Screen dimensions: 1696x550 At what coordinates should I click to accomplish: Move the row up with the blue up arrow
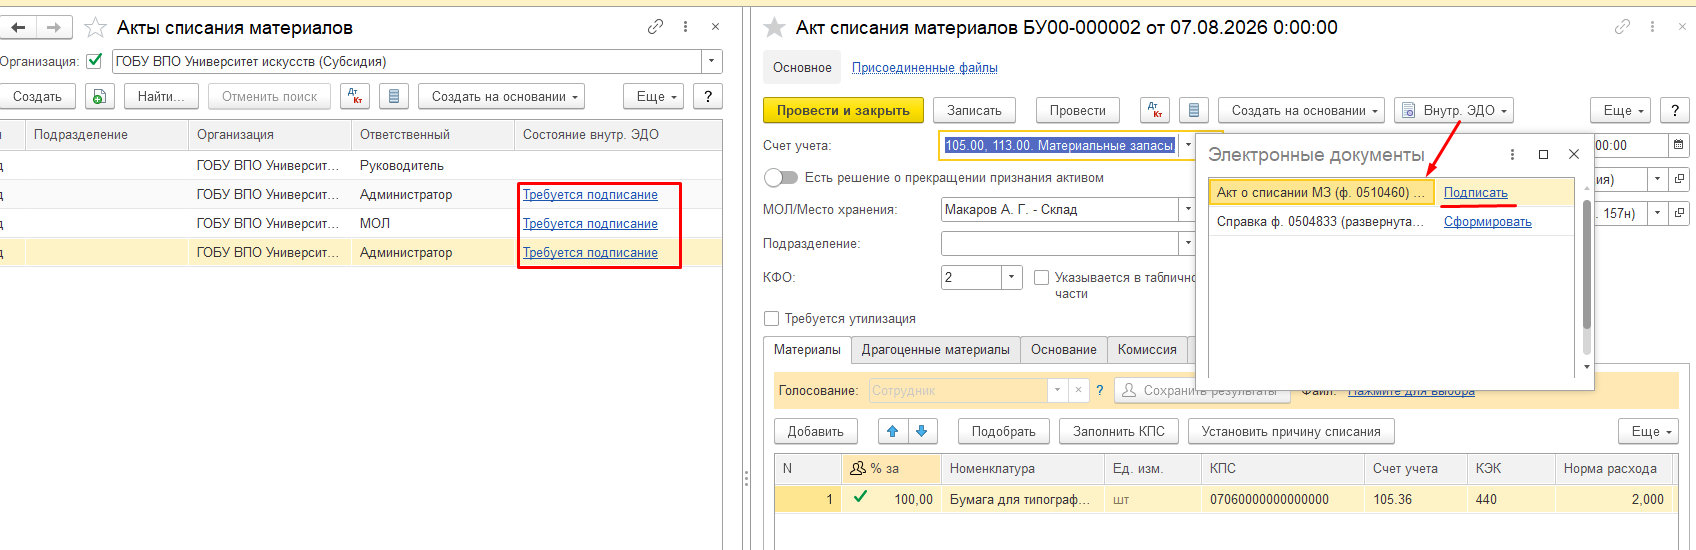(x=892, y=431)
